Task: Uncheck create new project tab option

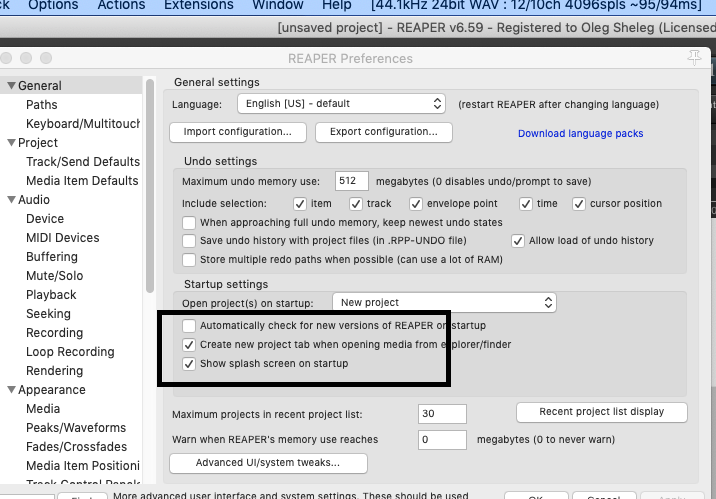Action: (x=189, y=345)
